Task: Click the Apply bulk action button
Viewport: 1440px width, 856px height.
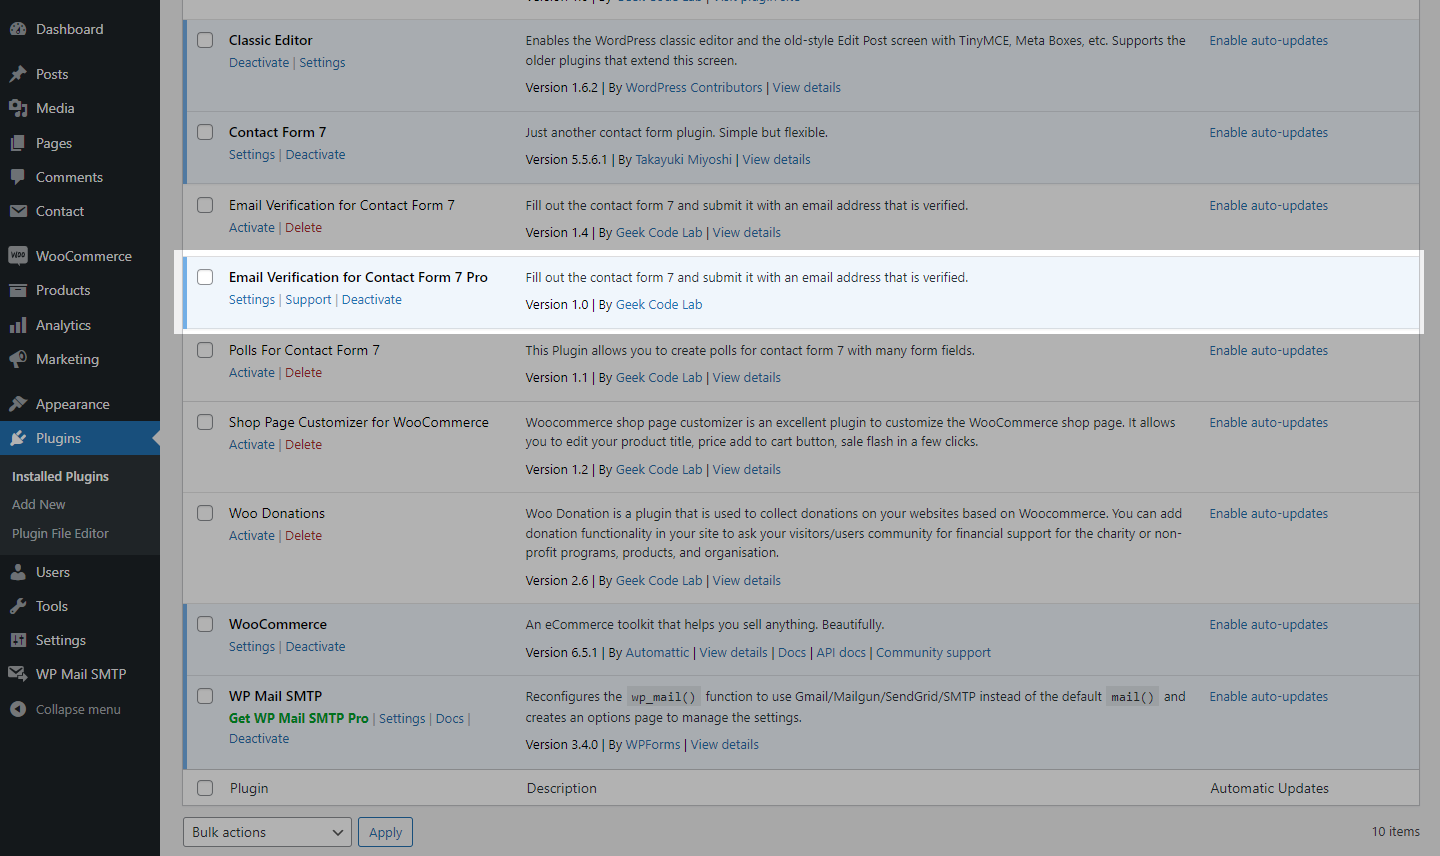Action: point(385,832)
